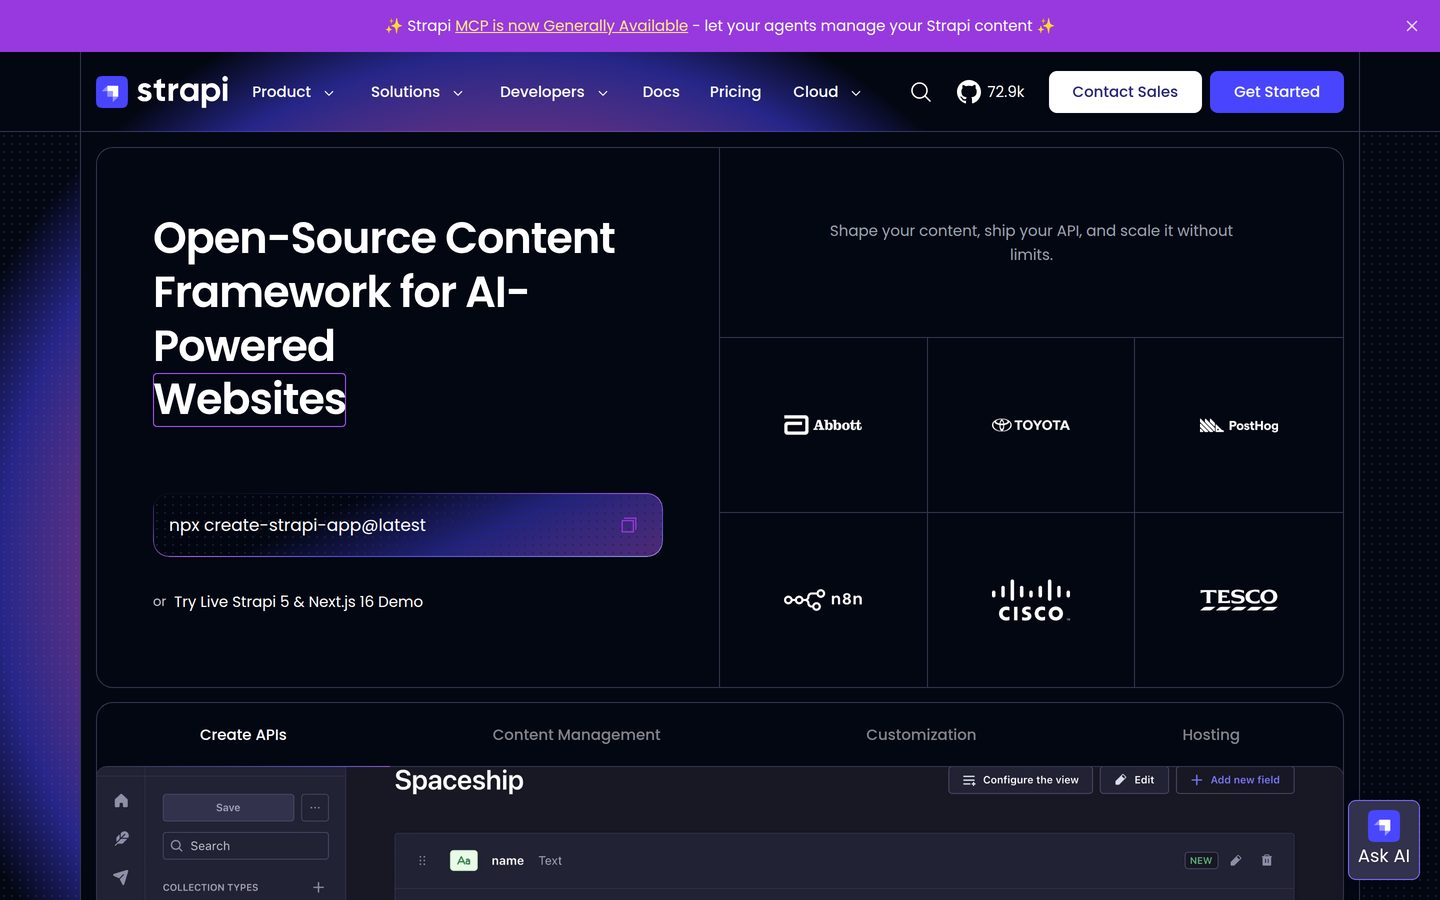The width and height of the screenshot is (1440, 900).
Task: Go to the Pricing page
Action: [735, 92]
